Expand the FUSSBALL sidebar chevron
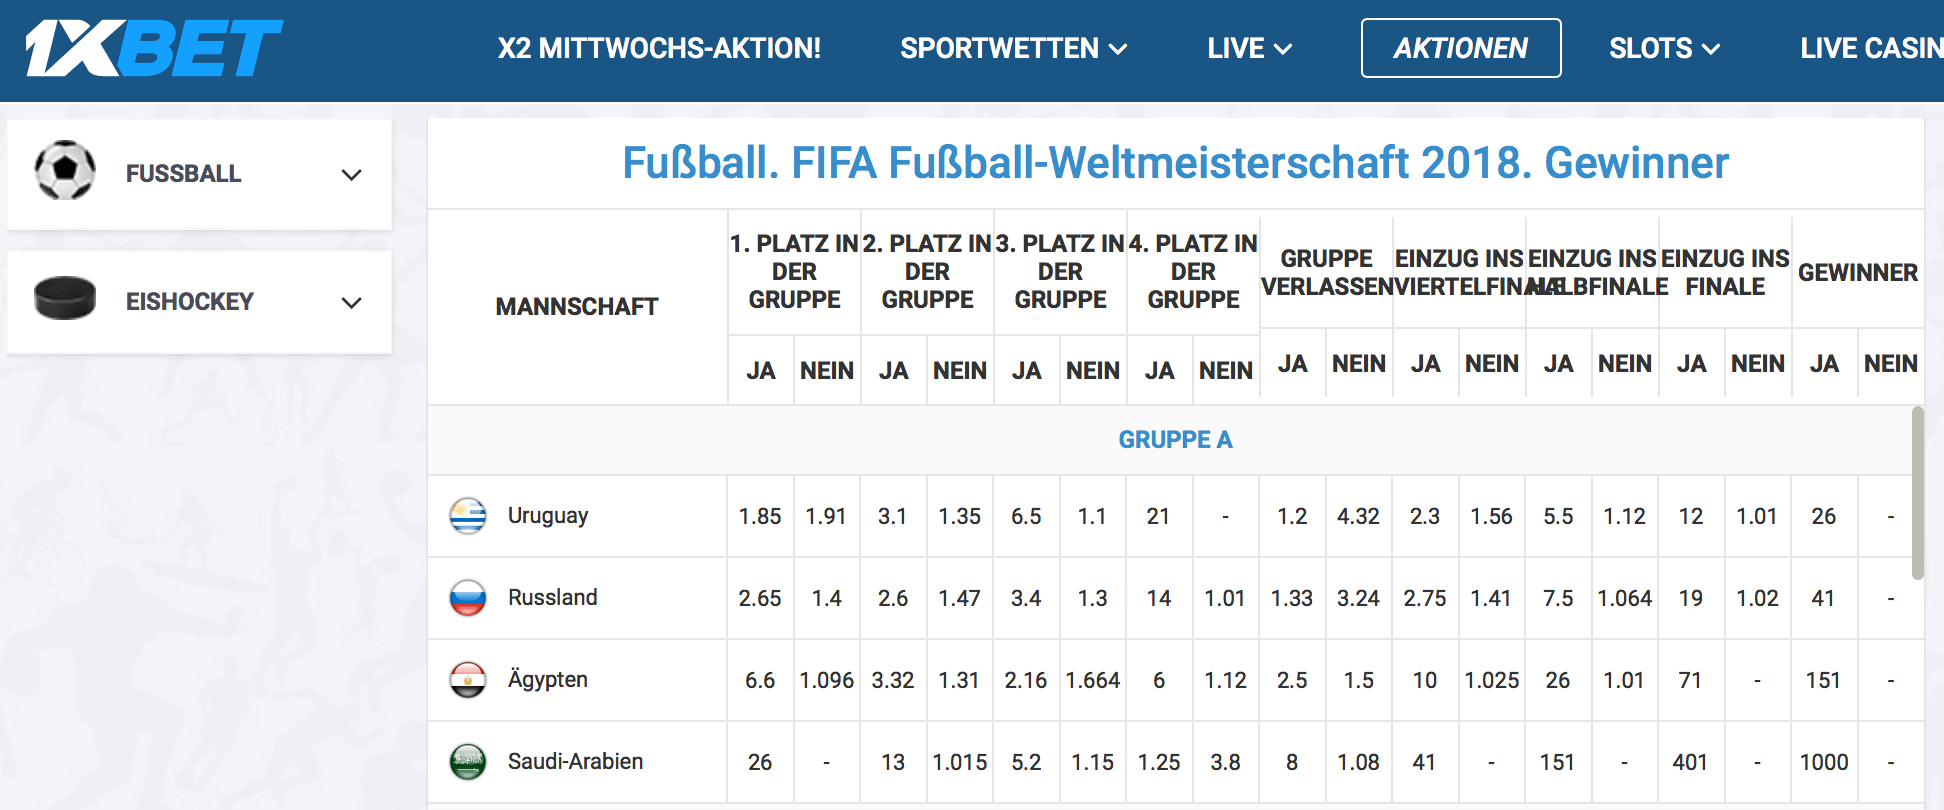1944x810 pixels. coord(351,175)
